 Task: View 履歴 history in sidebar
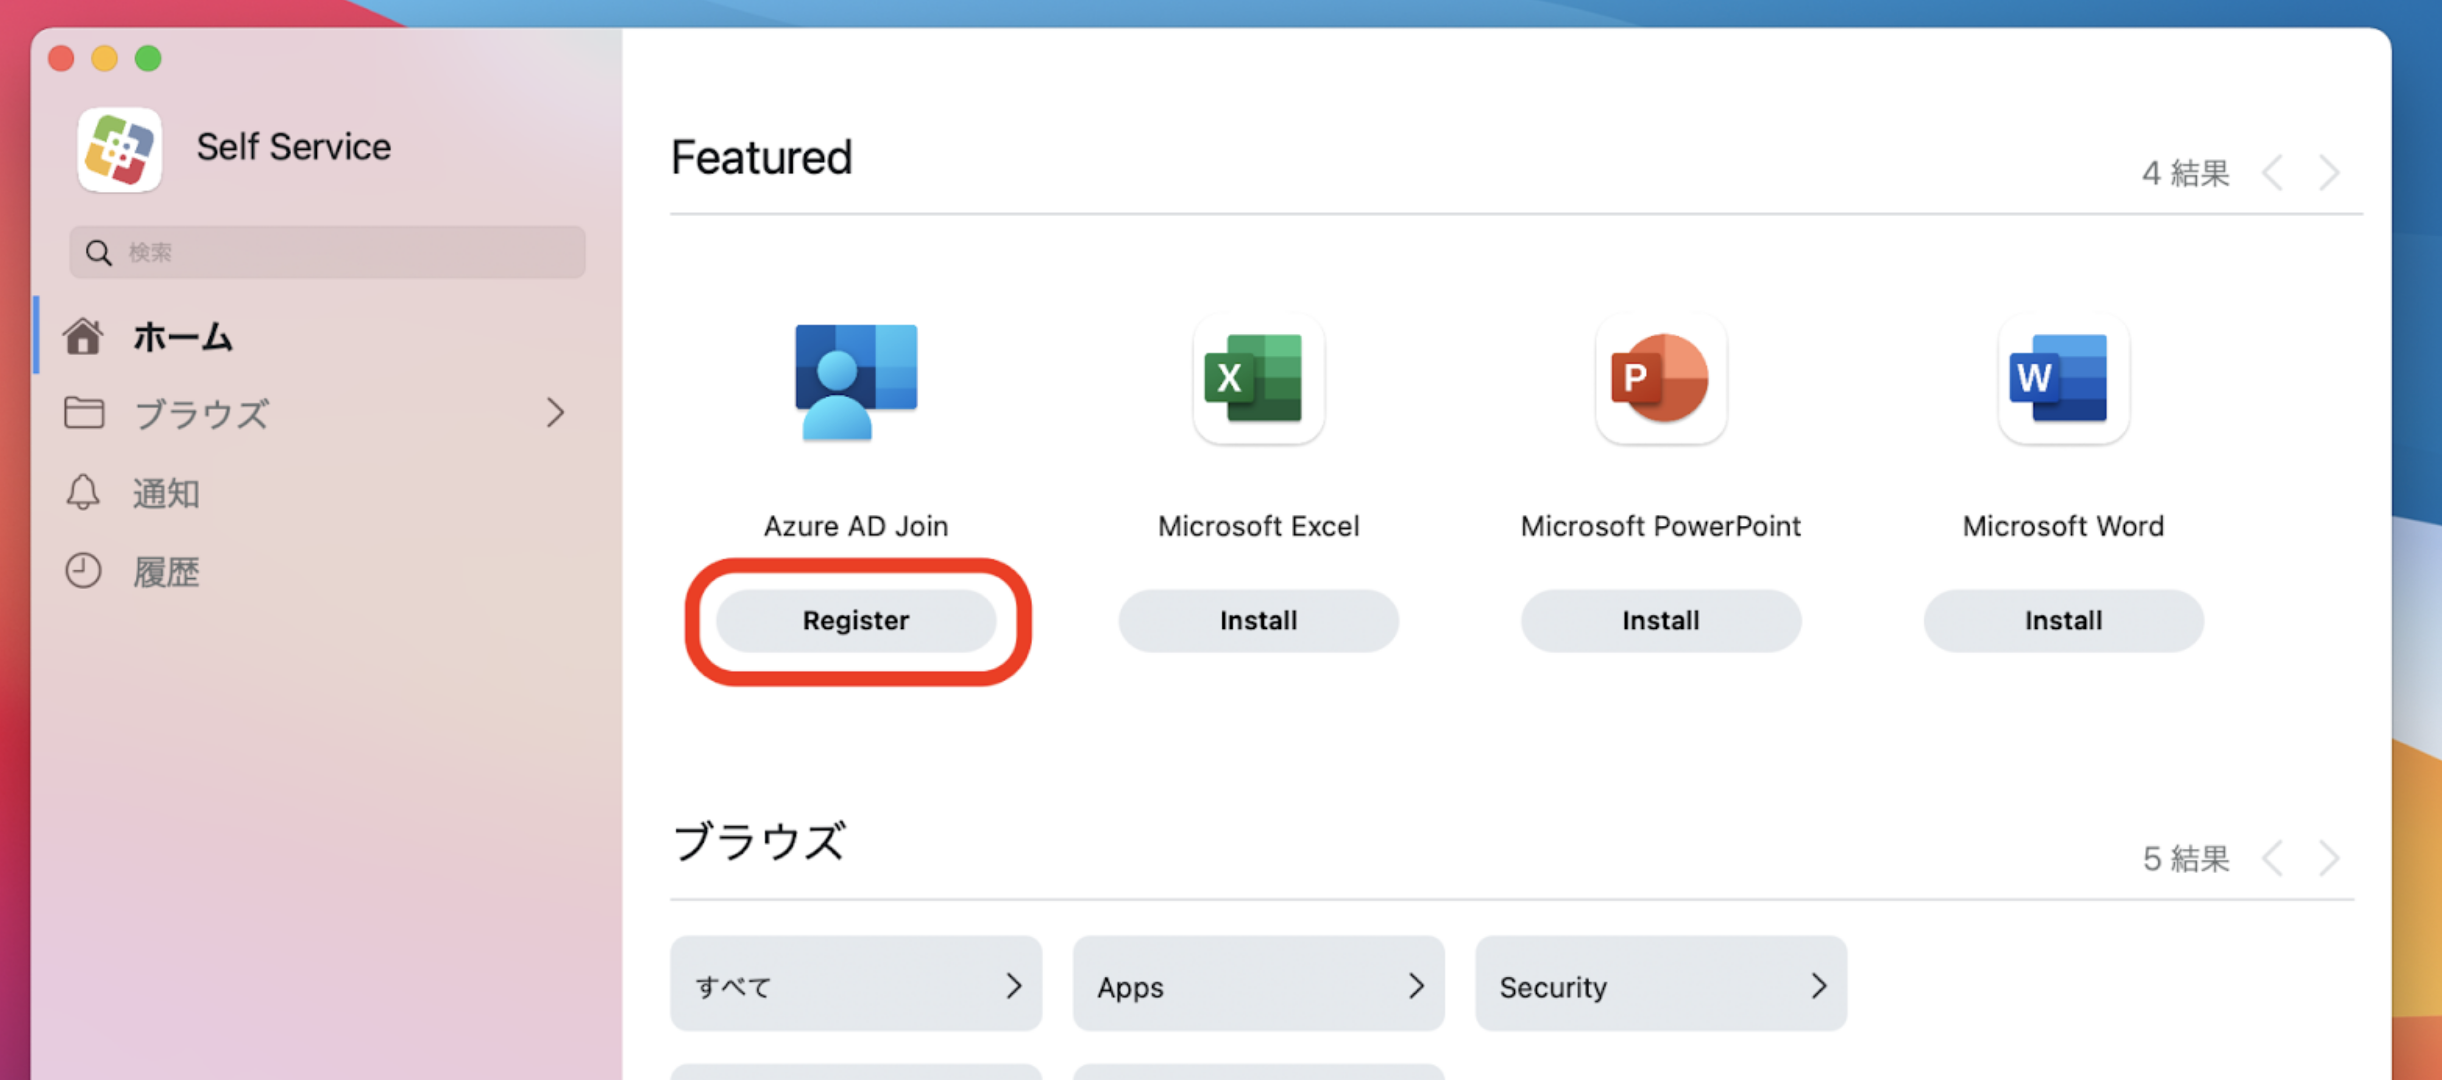point(166,571)
